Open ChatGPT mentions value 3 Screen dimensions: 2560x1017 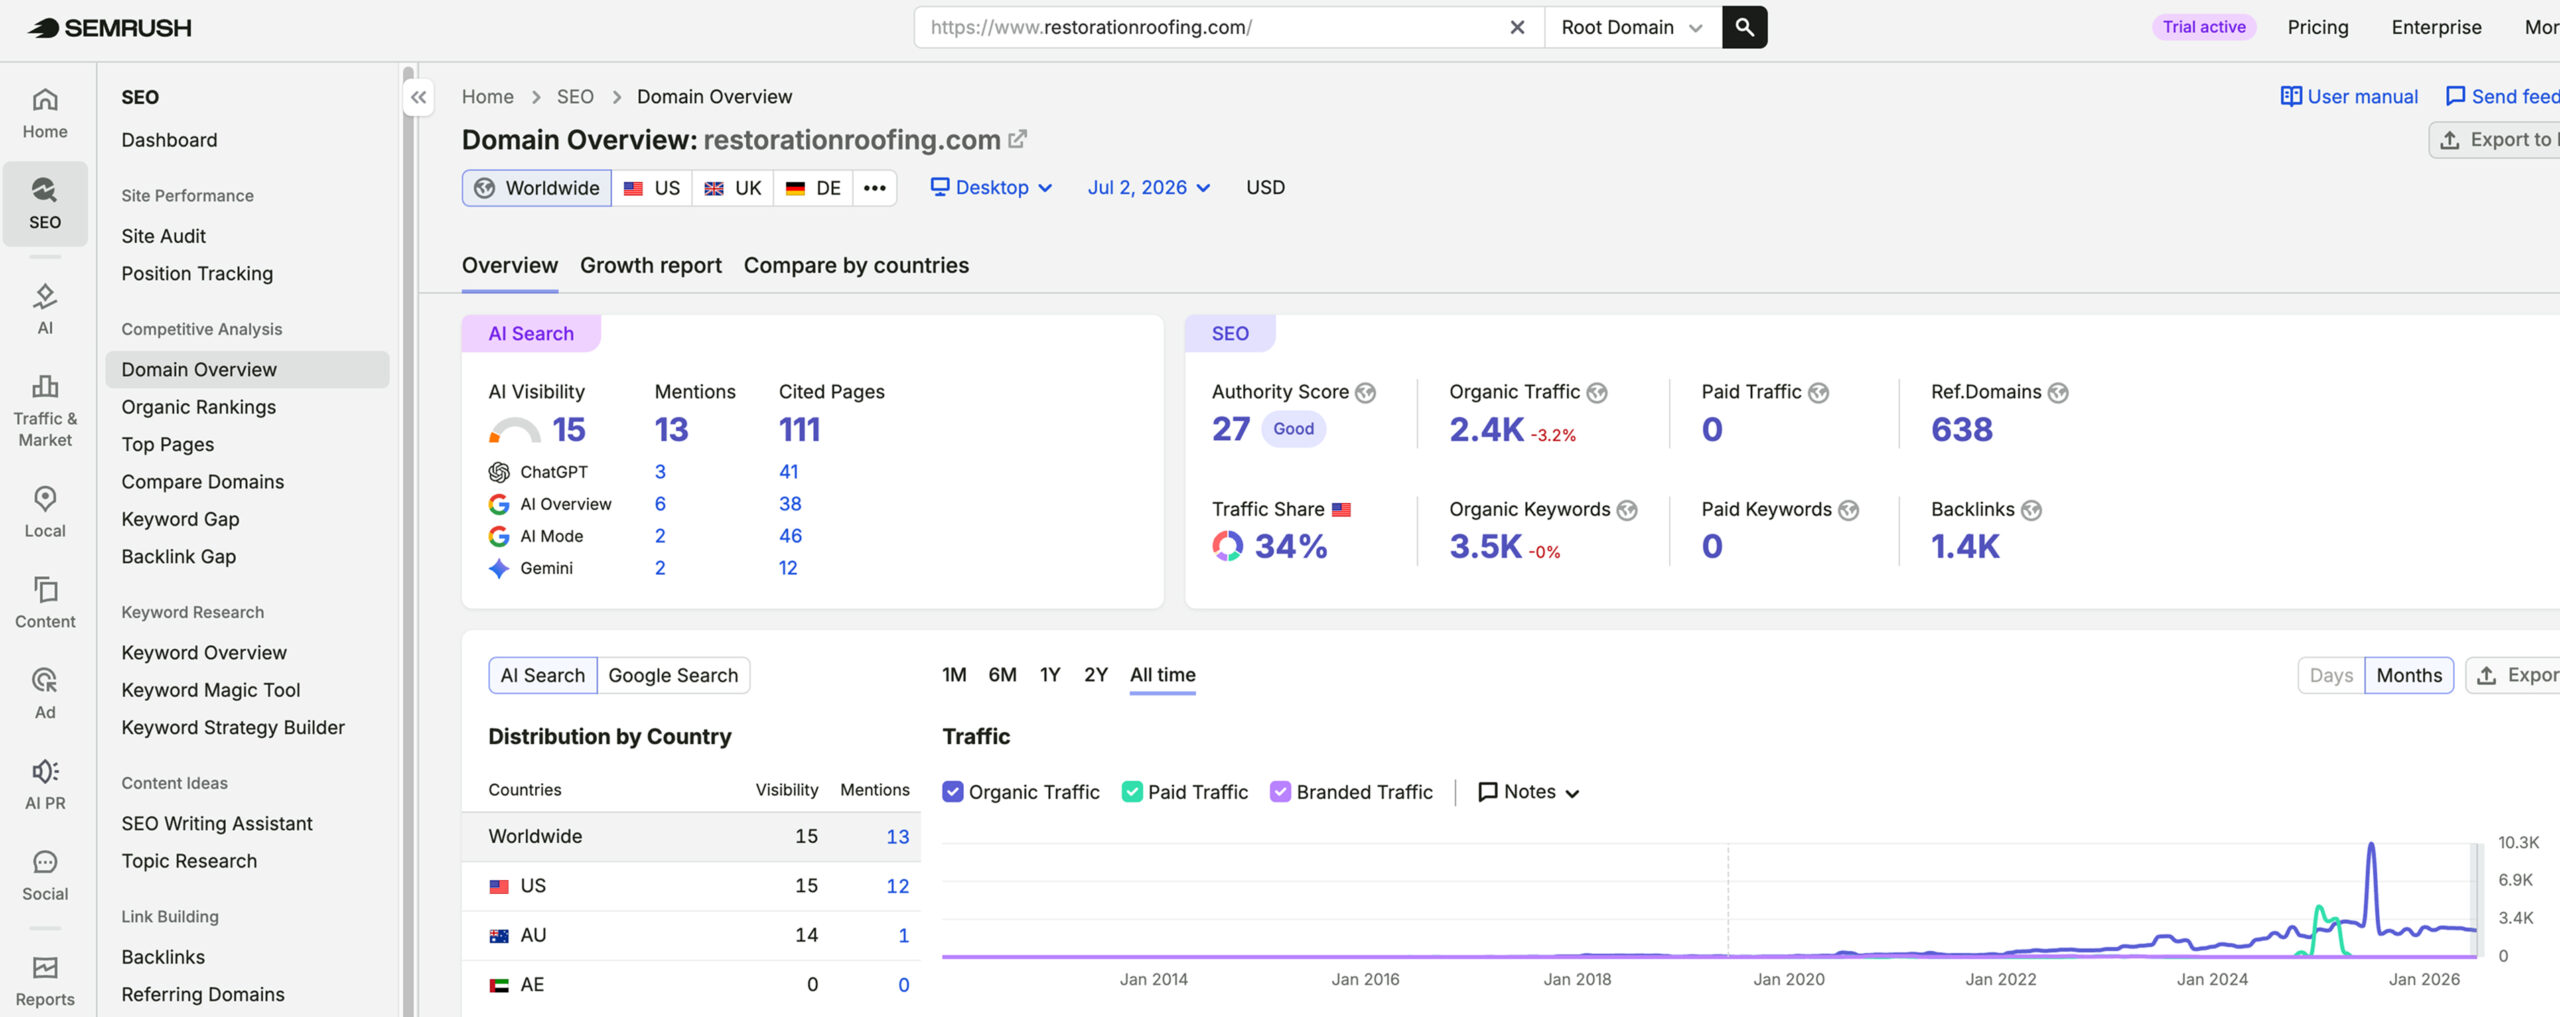coord(660,472)
